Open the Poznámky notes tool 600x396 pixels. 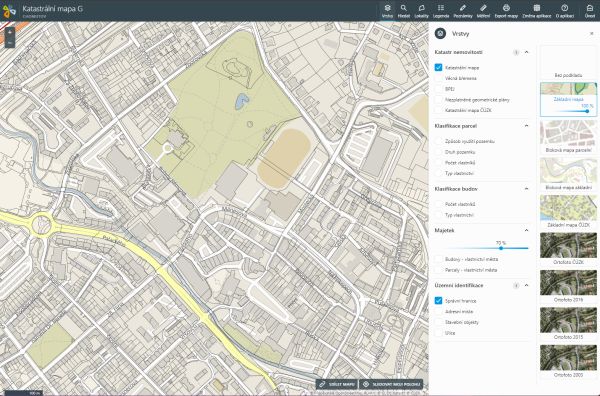[x=463, y=11]
